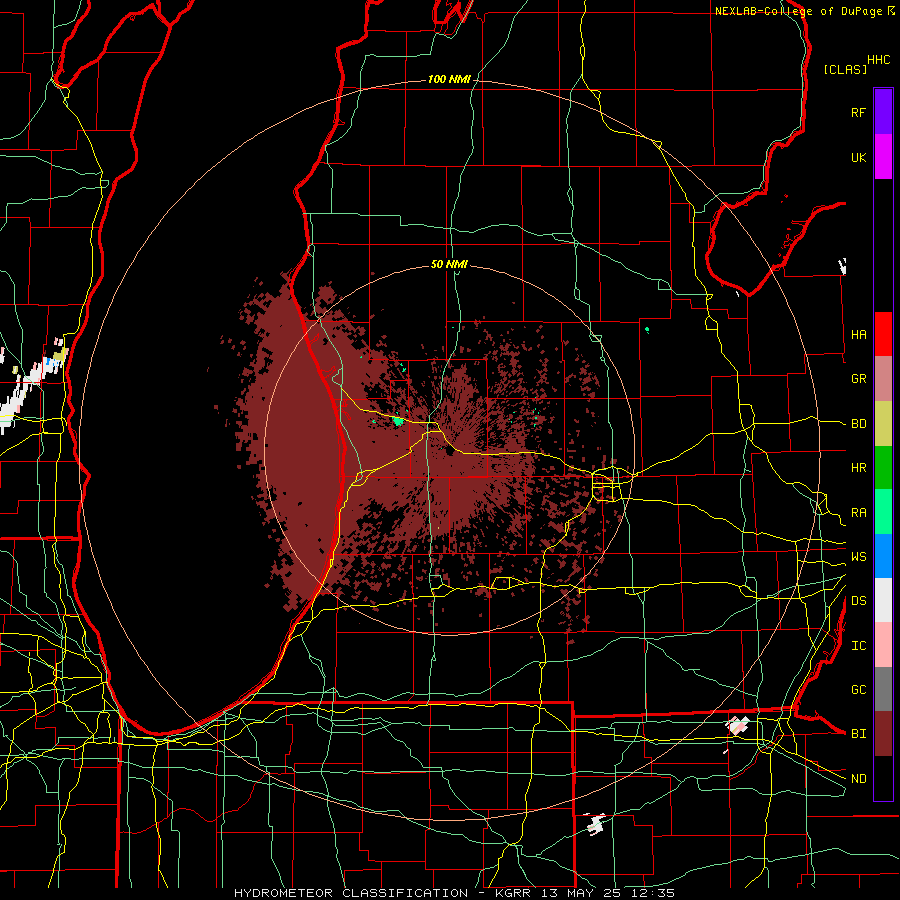Click the red HA color swatch
900x900 pixels.
click(883, 334)
